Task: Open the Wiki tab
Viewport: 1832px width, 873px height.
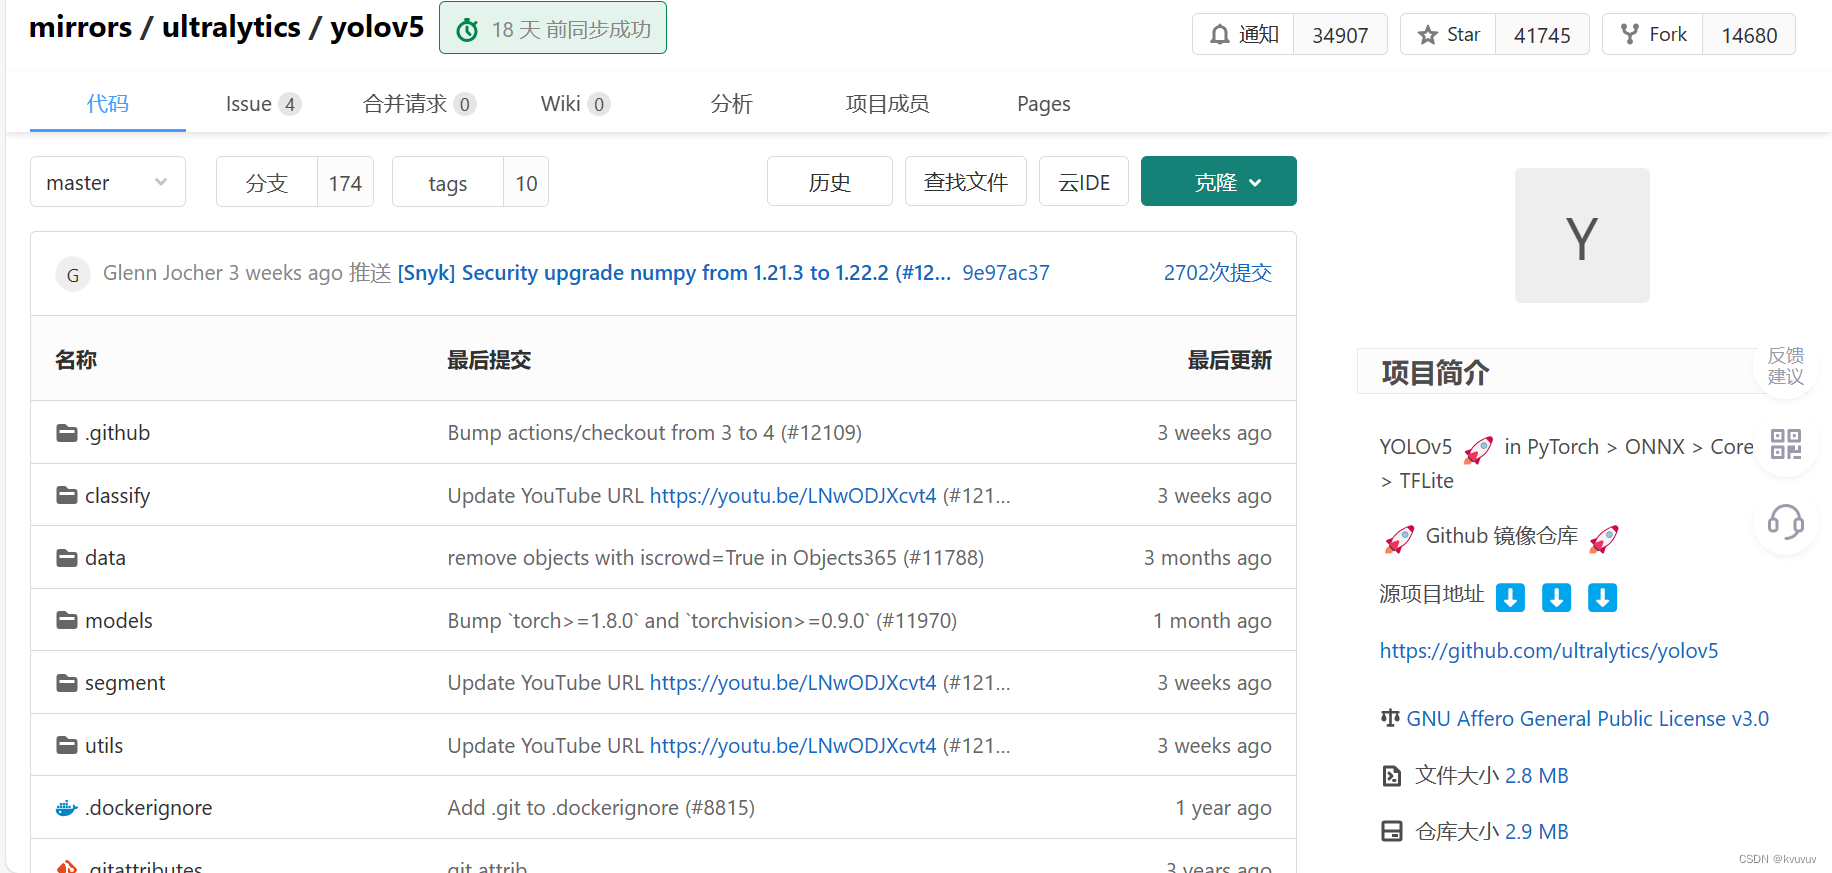Action: click(x=575, y=104)
